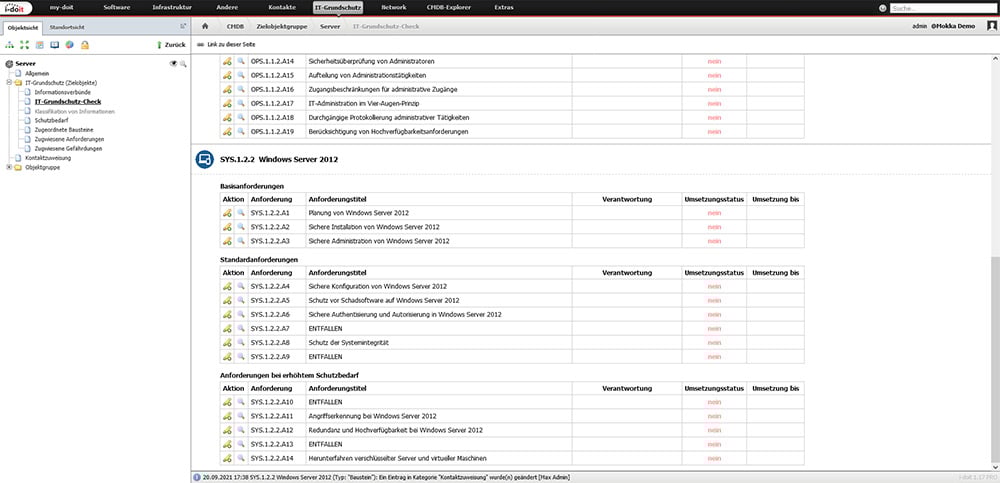The image size is (1000, 483).
Task: Click the scrollbar up arrow
Action: 995,57
